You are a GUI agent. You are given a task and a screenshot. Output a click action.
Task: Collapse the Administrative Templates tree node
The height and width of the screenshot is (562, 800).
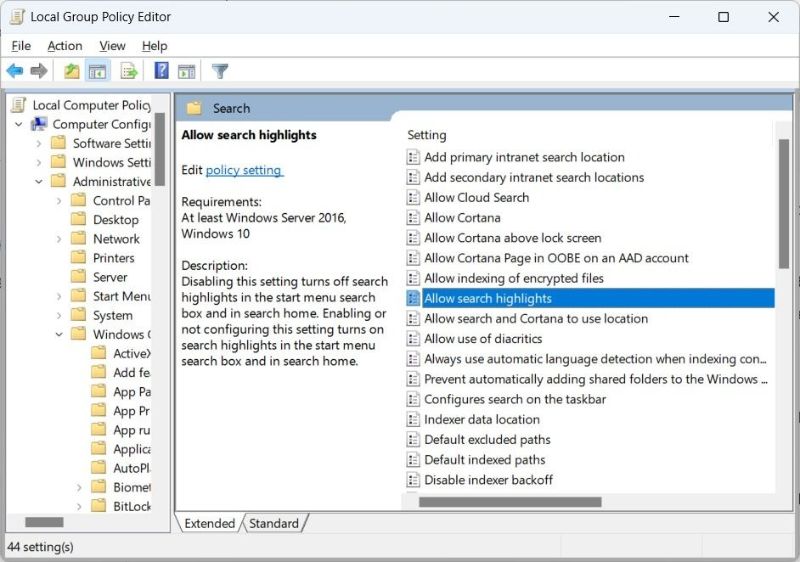coord(39,182)
